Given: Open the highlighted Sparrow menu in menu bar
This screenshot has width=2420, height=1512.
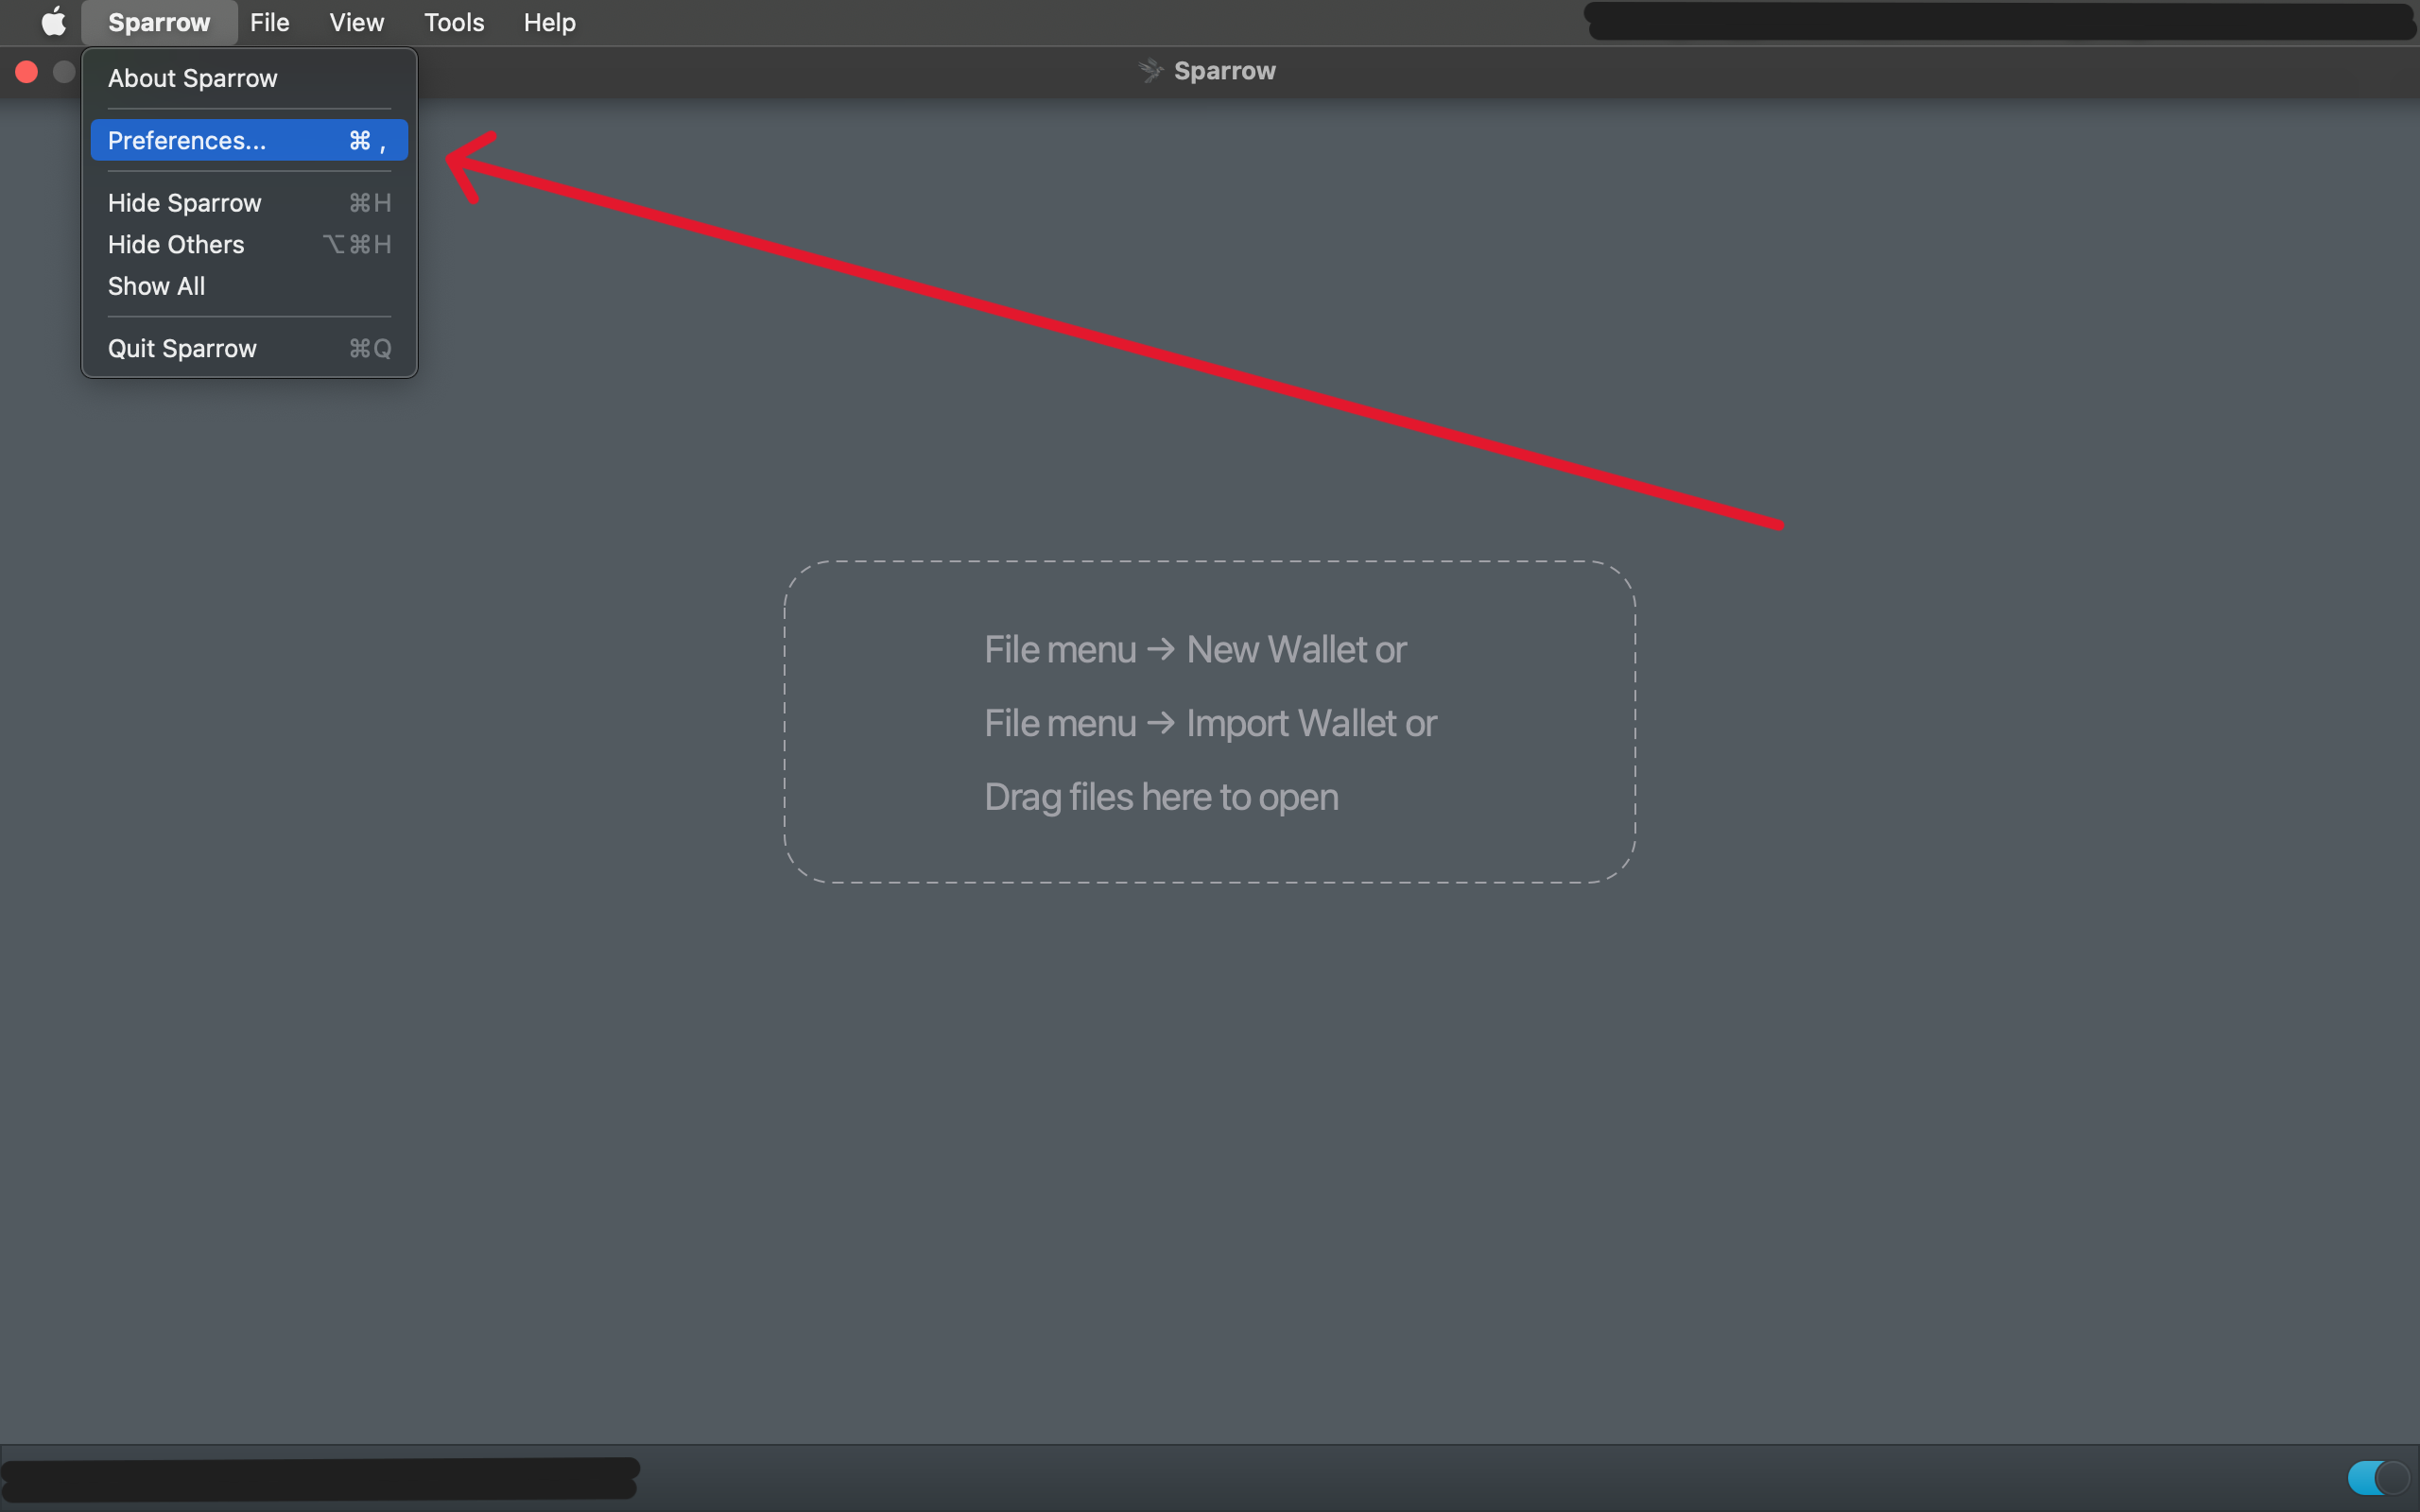Looking at the screenshot, I should pos(158,21).
